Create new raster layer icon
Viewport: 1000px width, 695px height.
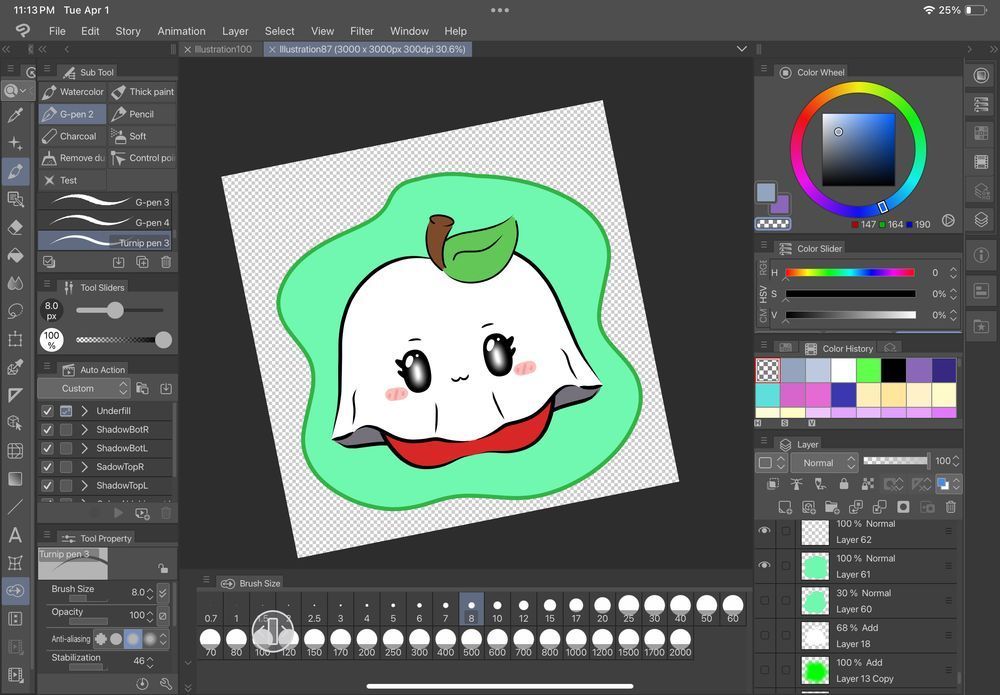(784, 508)
